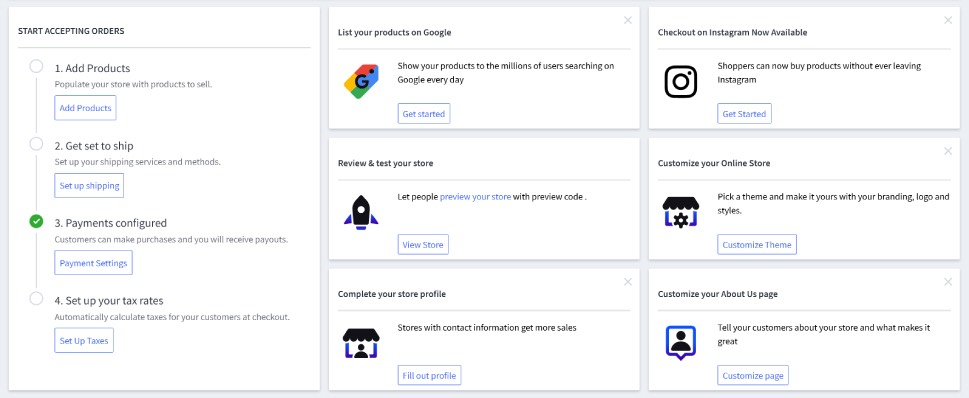Click the Customize Theme button
The image size is (969, 398).
[757, 245]
